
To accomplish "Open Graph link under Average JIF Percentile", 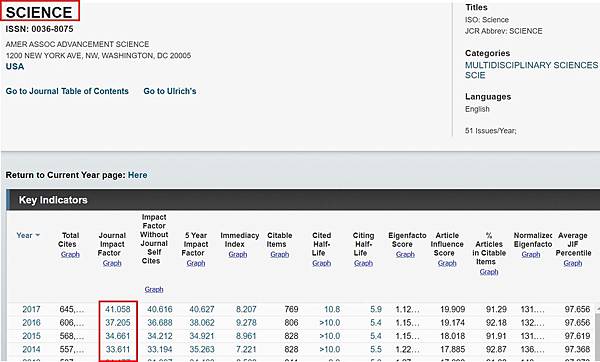I will tap(572, 263).
